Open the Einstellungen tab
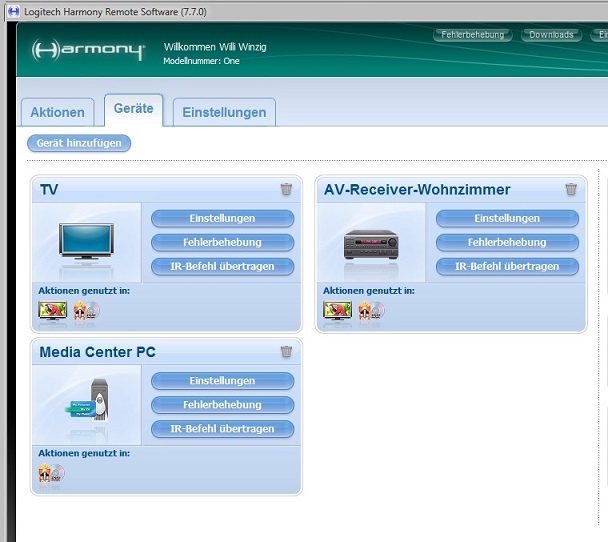Image resolution: width=608 pixels, height=542 pixels. pyautogui.click(x=224, y=112)
